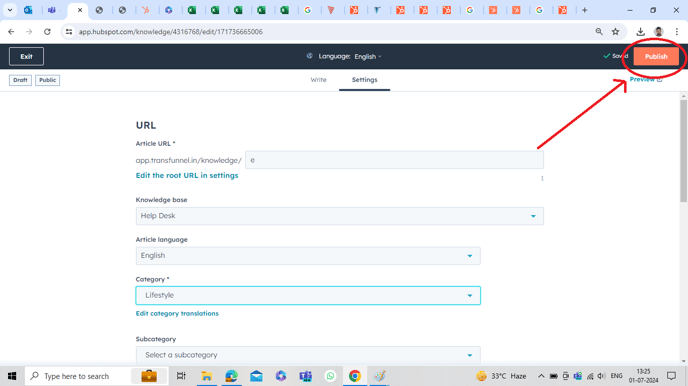Open the notification center icon
The height and width of the screenshot is (386, 688).
(671, 376)
